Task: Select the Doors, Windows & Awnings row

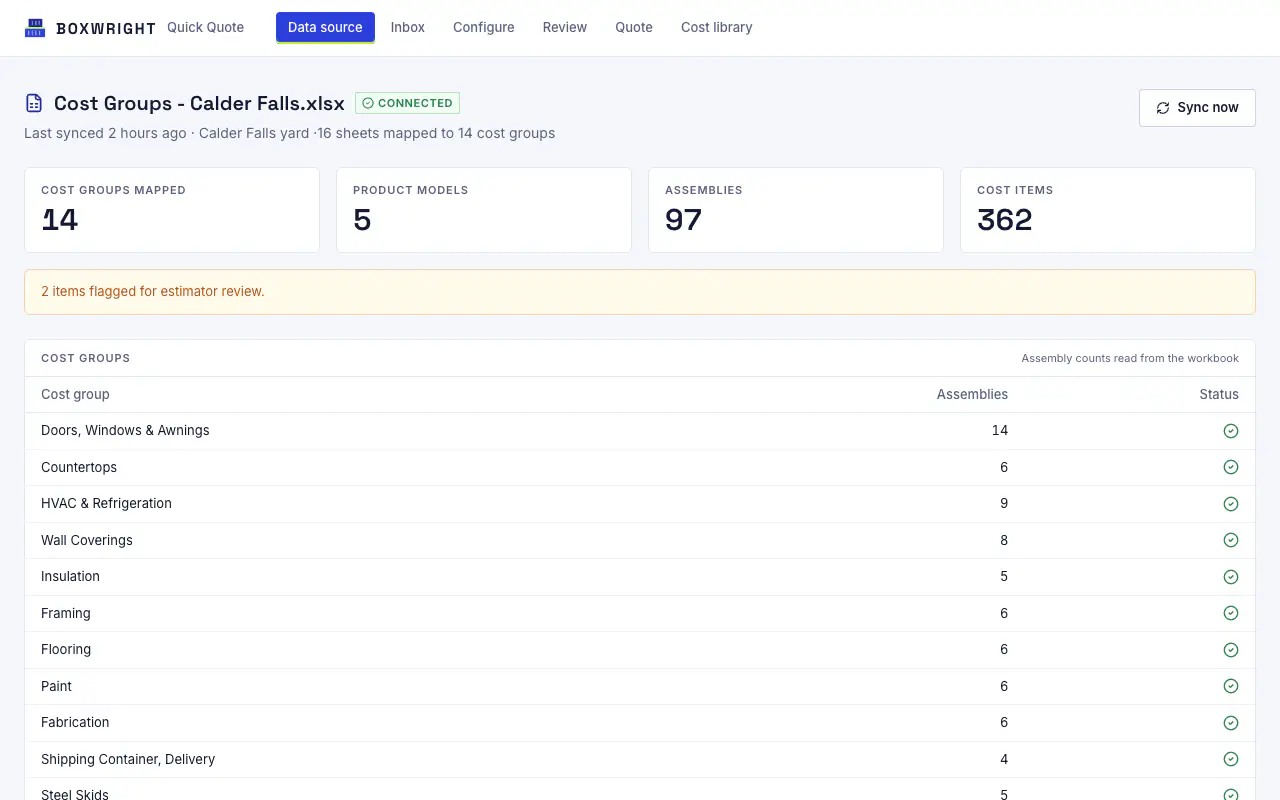Action: (640, 431)
